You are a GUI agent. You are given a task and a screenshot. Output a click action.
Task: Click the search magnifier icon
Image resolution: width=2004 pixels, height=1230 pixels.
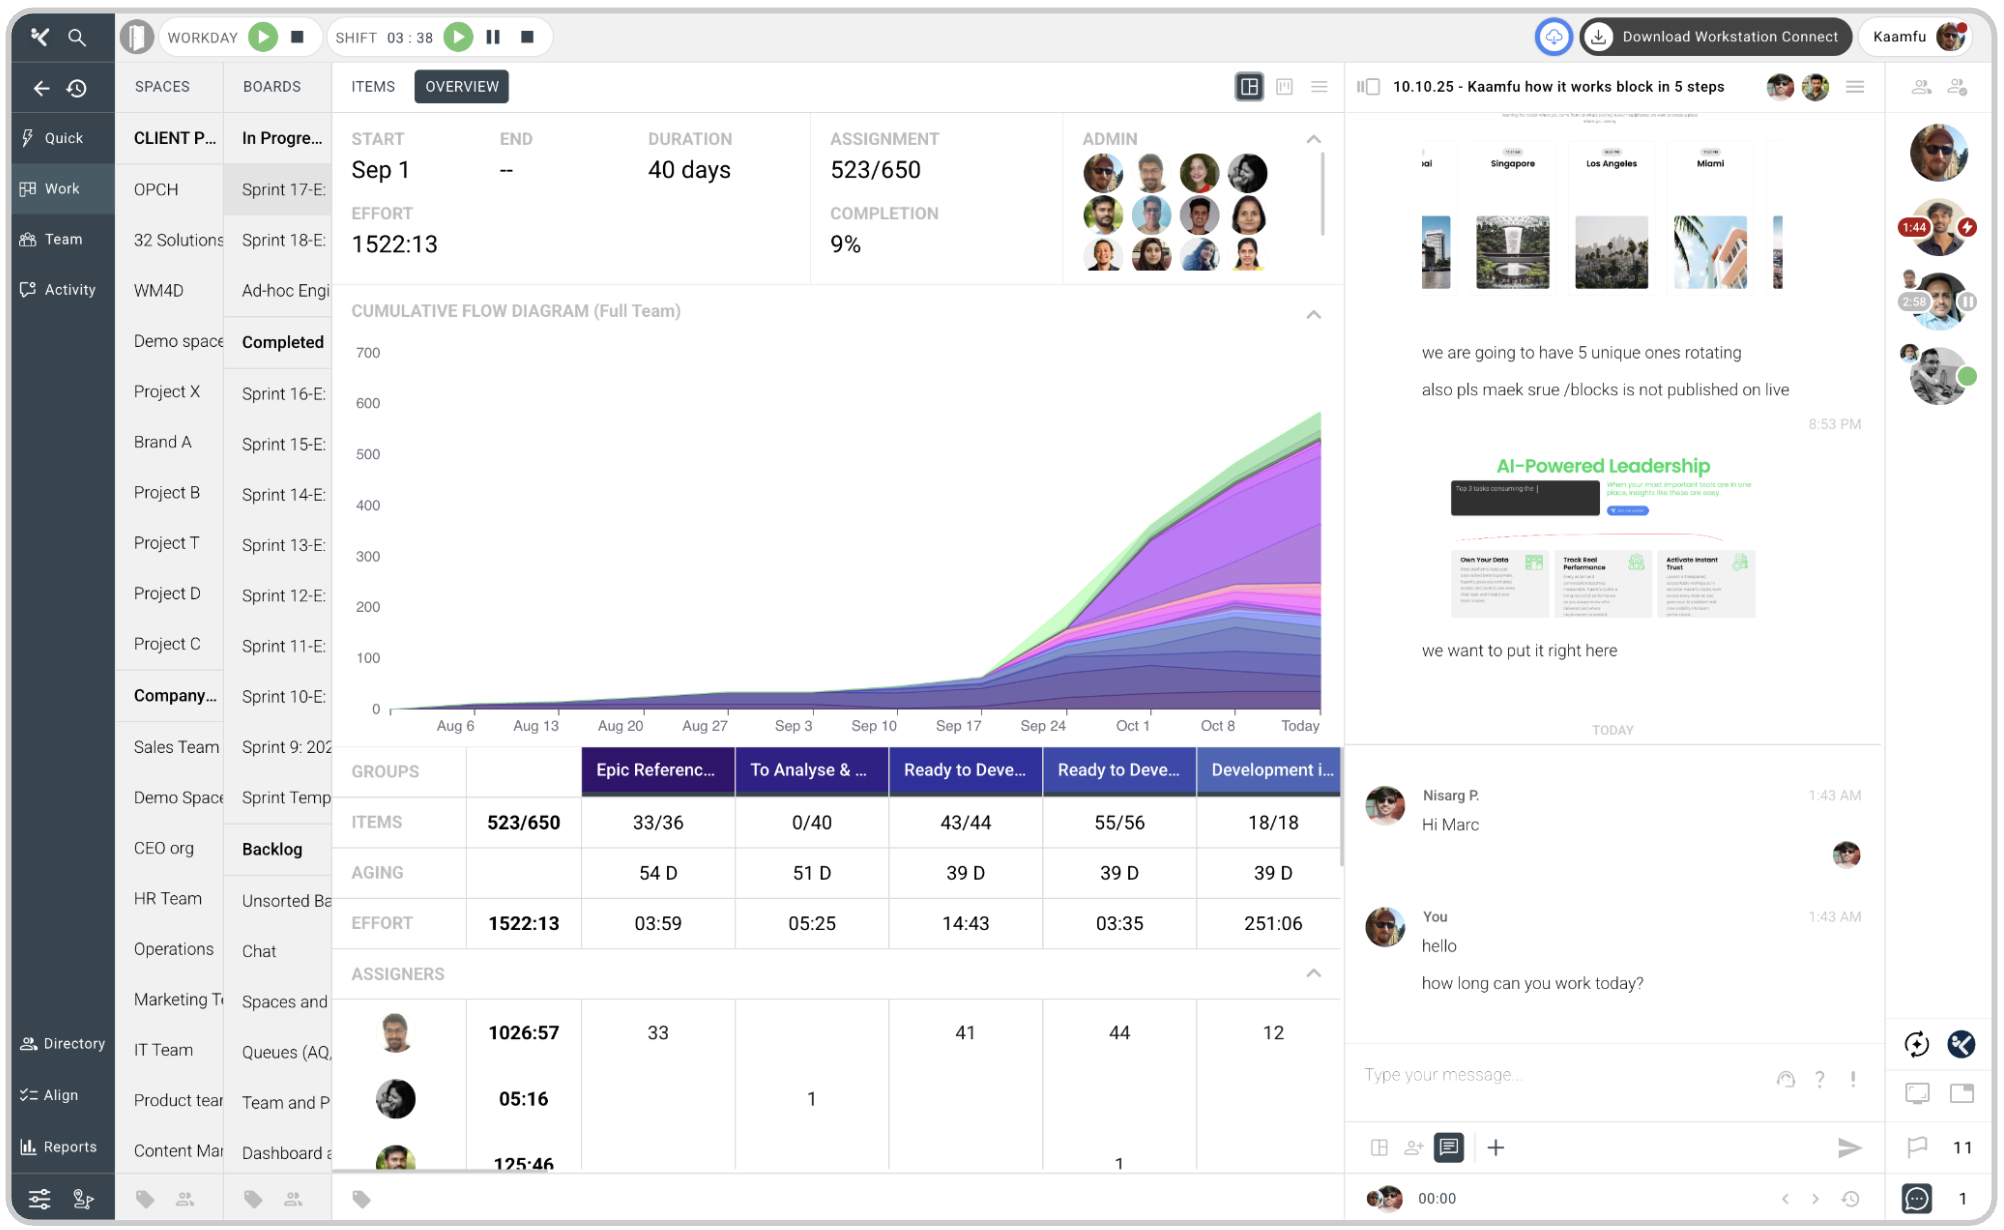[x=77, y=37]
